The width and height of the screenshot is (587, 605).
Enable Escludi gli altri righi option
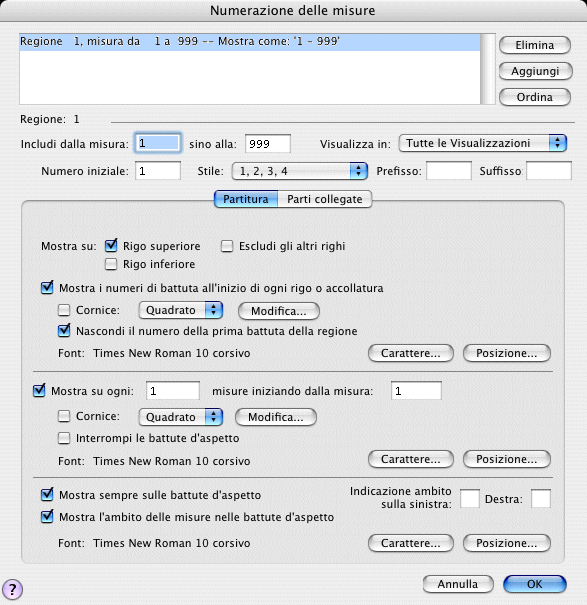[x=227, y=246]
